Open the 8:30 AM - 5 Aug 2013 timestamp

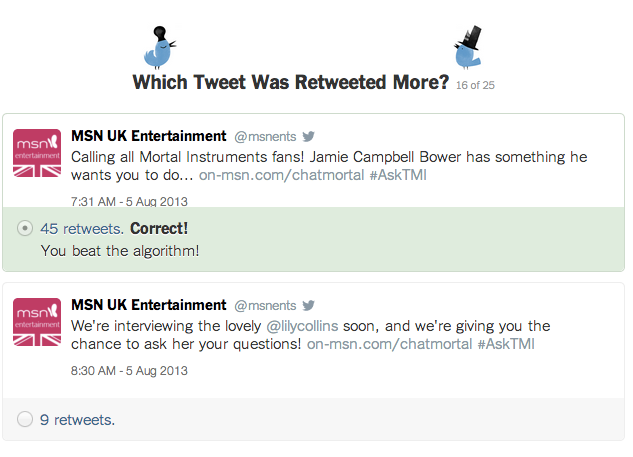coord(129,371)
